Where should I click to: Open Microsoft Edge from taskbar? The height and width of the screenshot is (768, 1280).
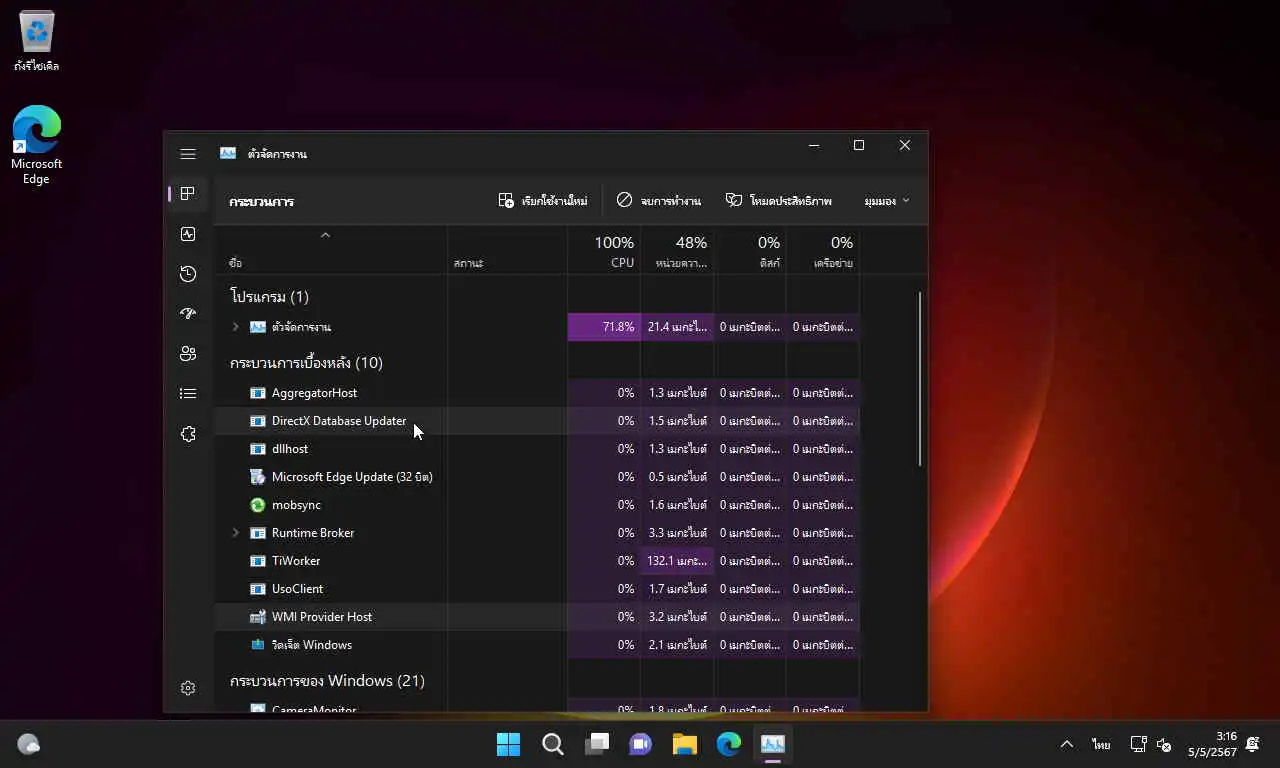(728, 744)
